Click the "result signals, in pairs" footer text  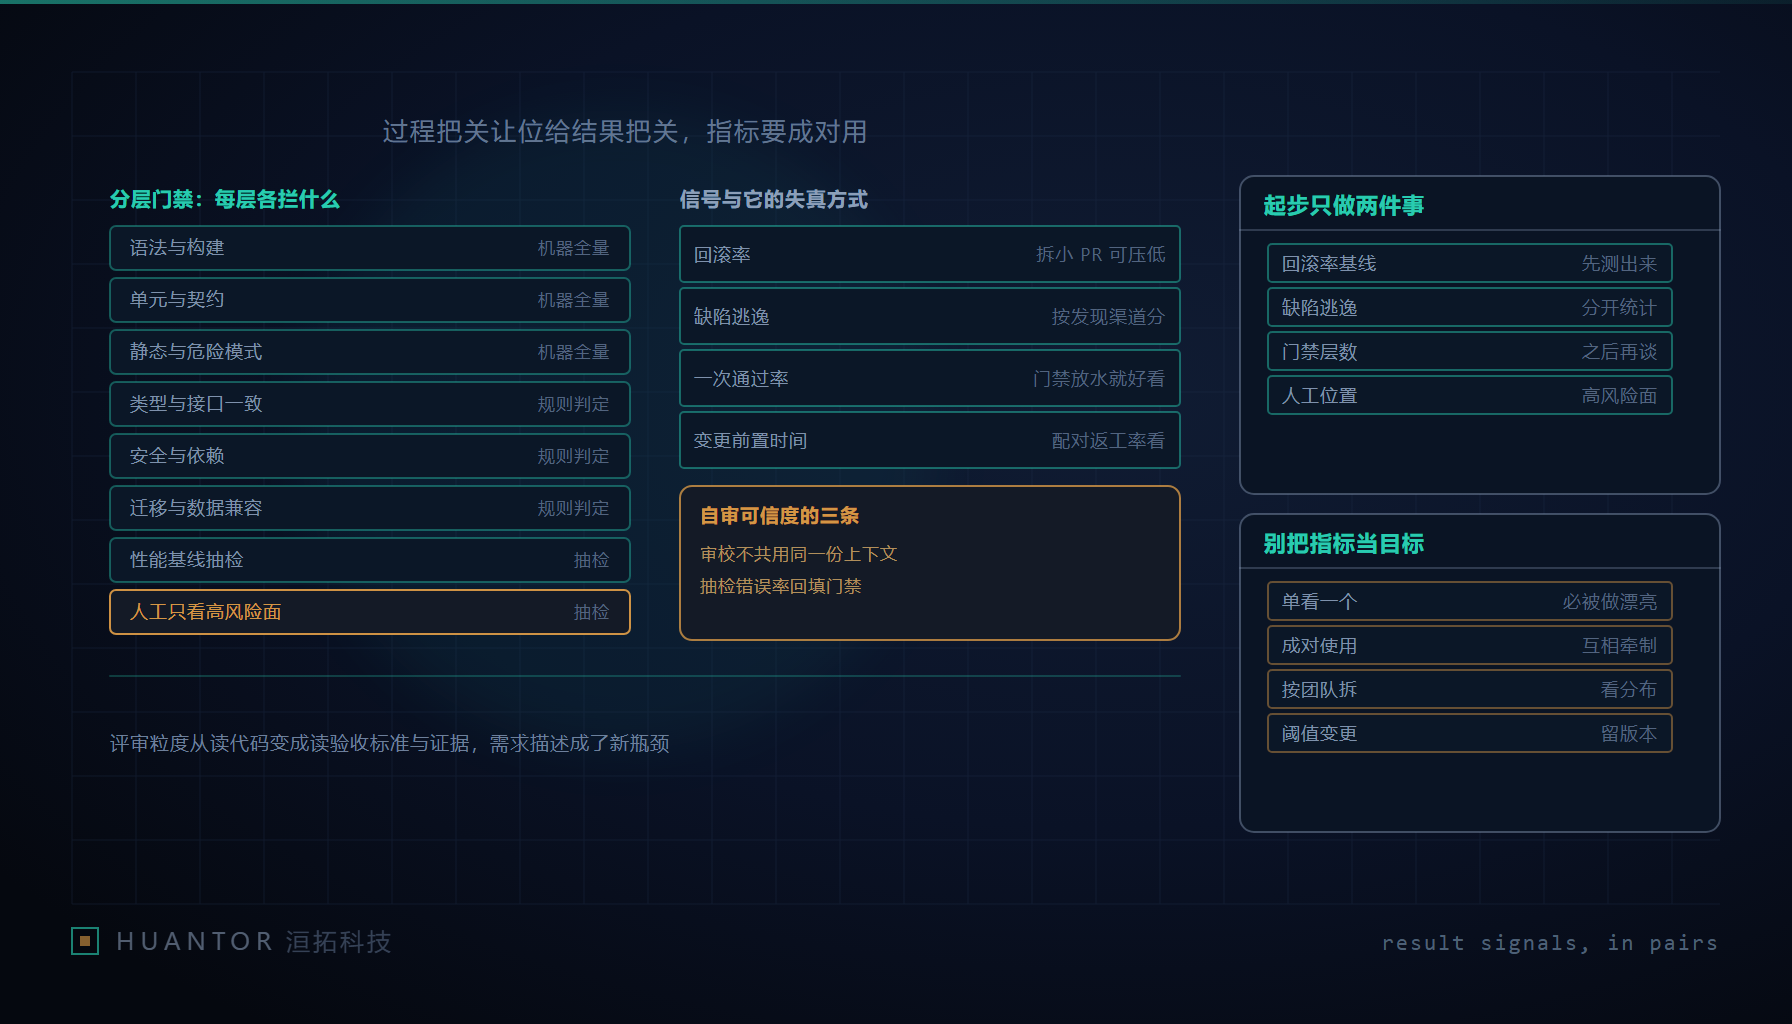click(1550, 943)
